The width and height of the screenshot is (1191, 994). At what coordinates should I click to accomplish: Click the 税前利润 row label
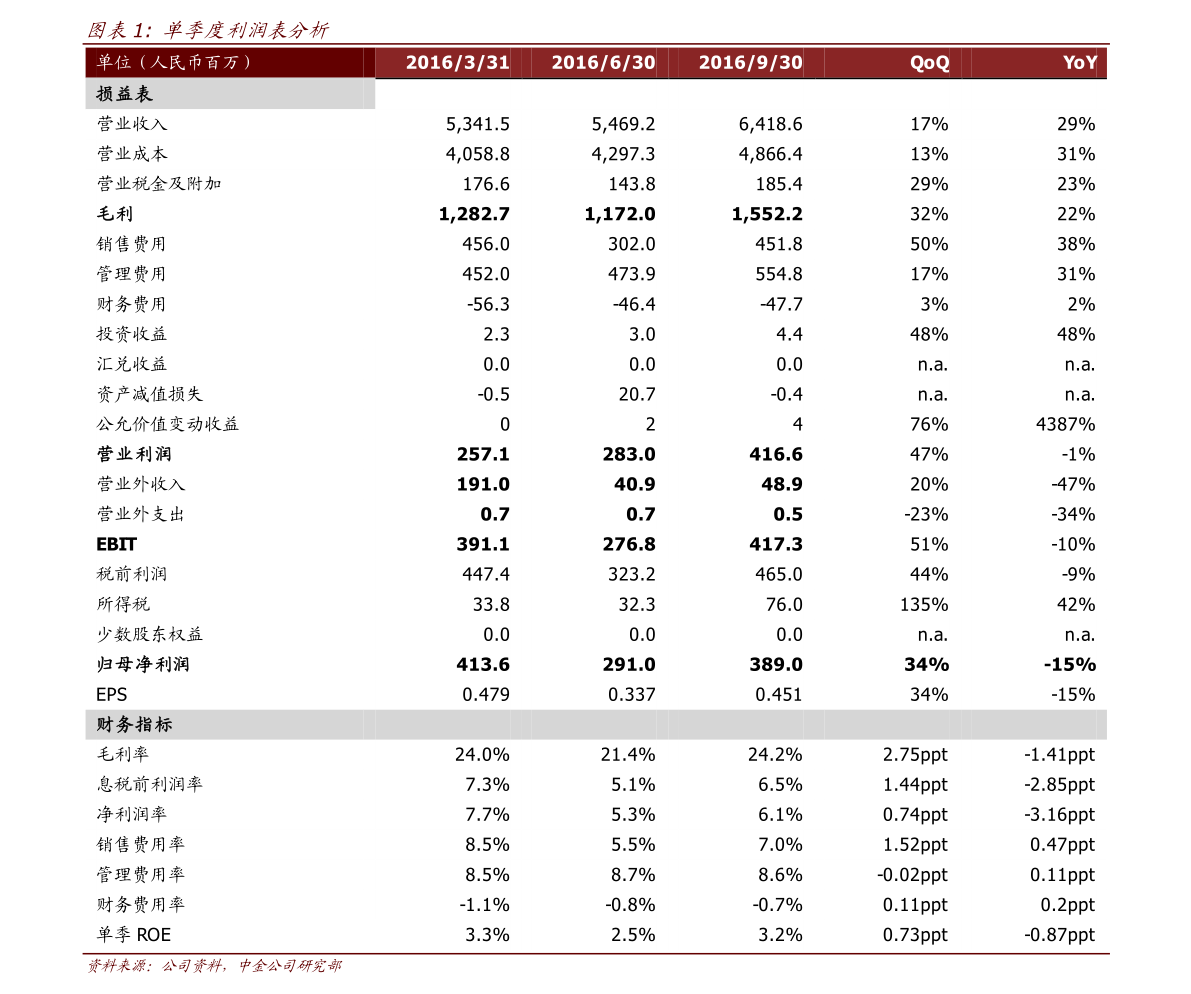coord(131,574)
